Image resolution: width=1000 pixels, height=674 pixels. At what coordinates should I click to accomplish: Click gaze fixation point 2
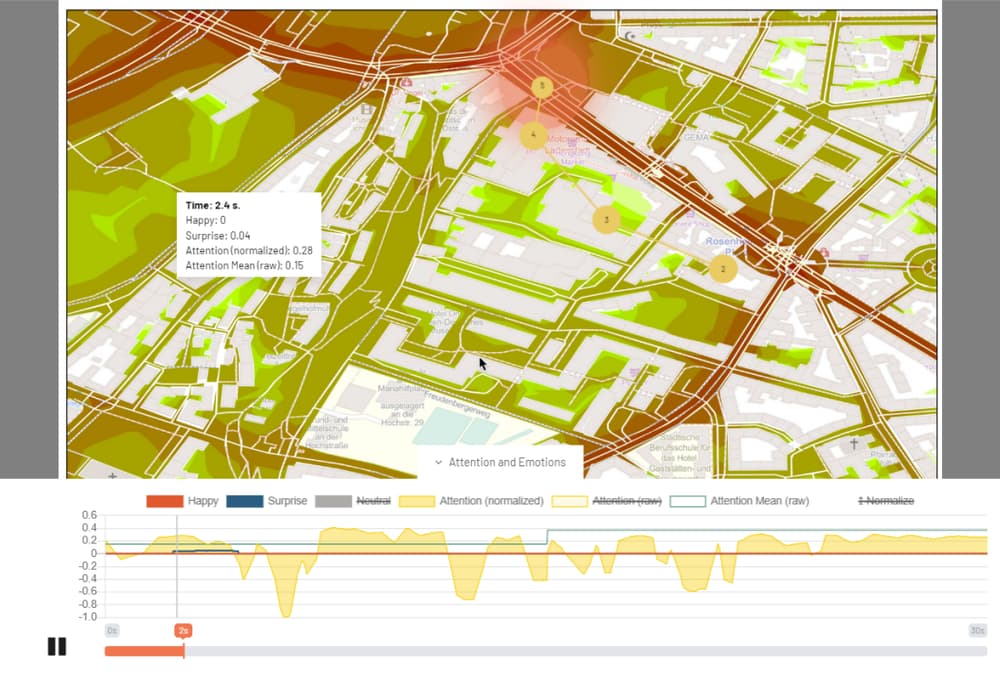tap(723, 268)
